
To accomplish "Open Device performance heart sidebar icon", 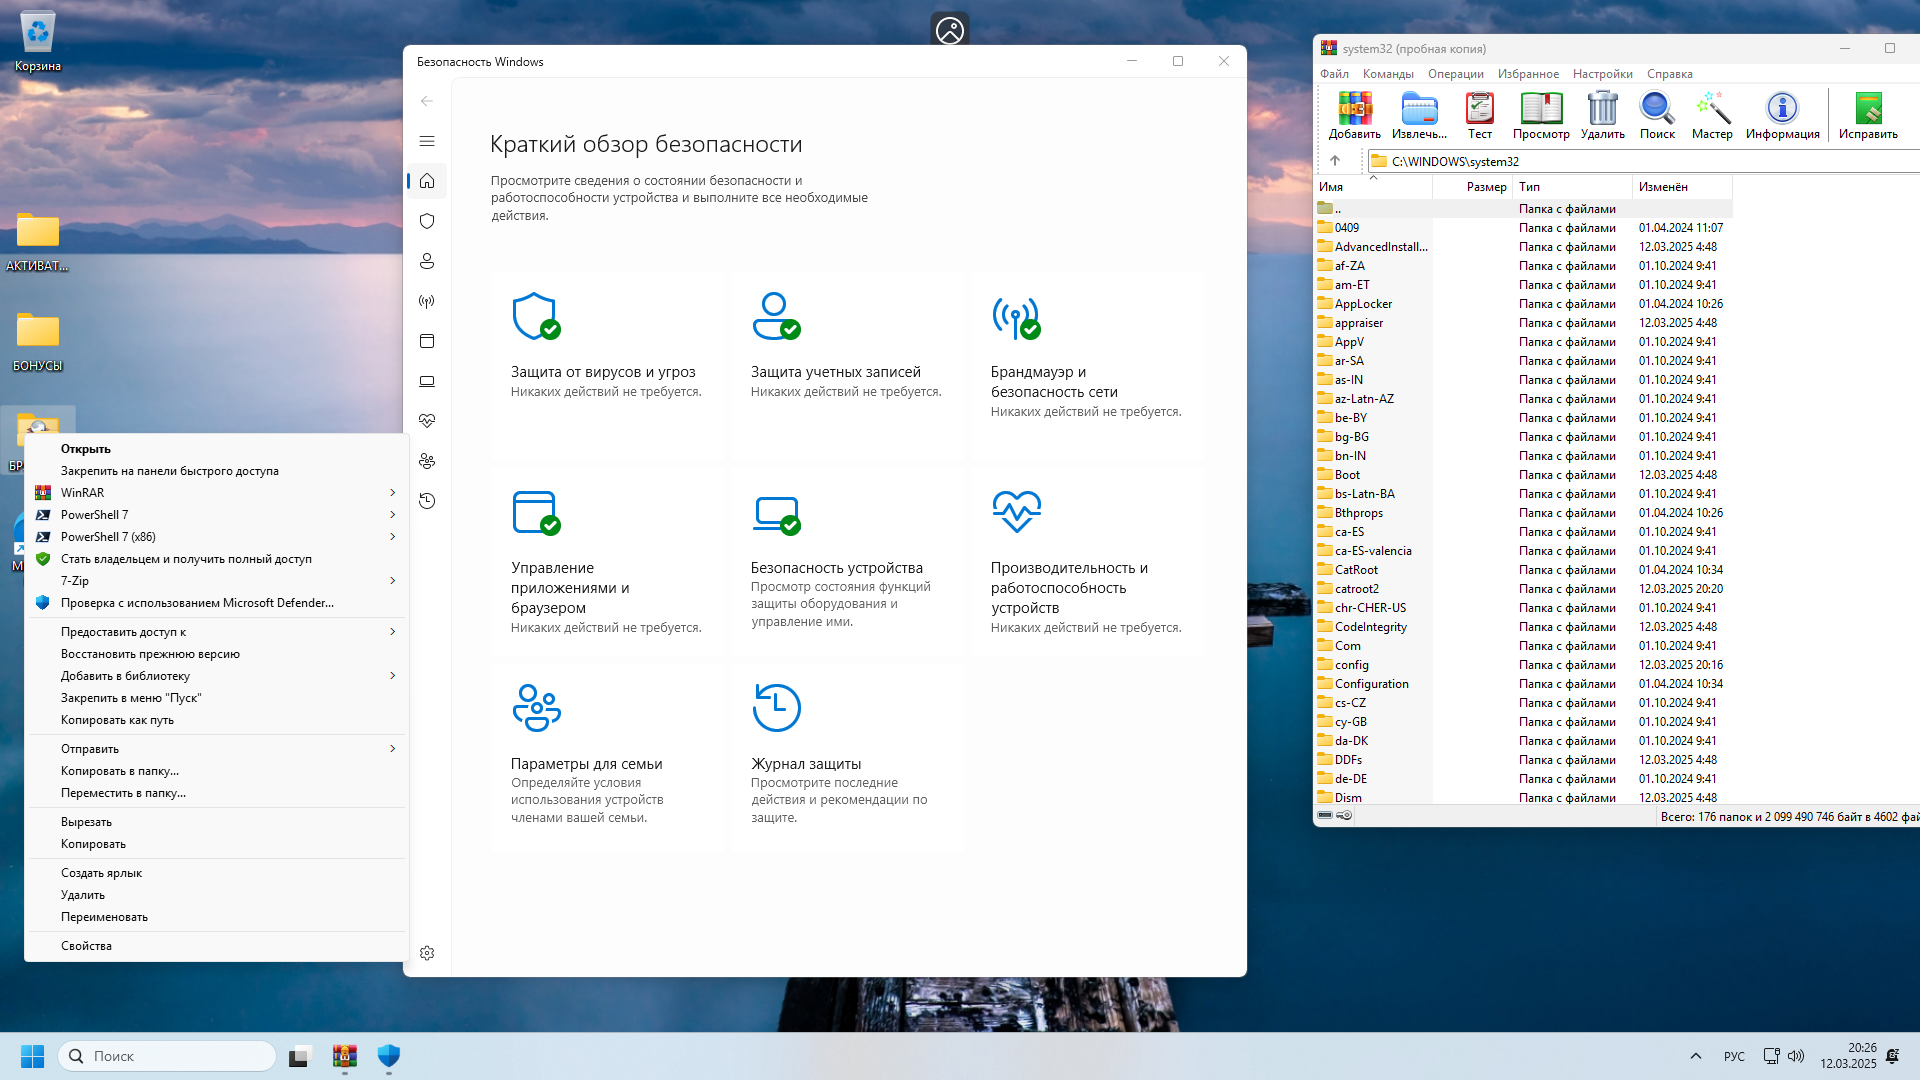I will point(427,421).
